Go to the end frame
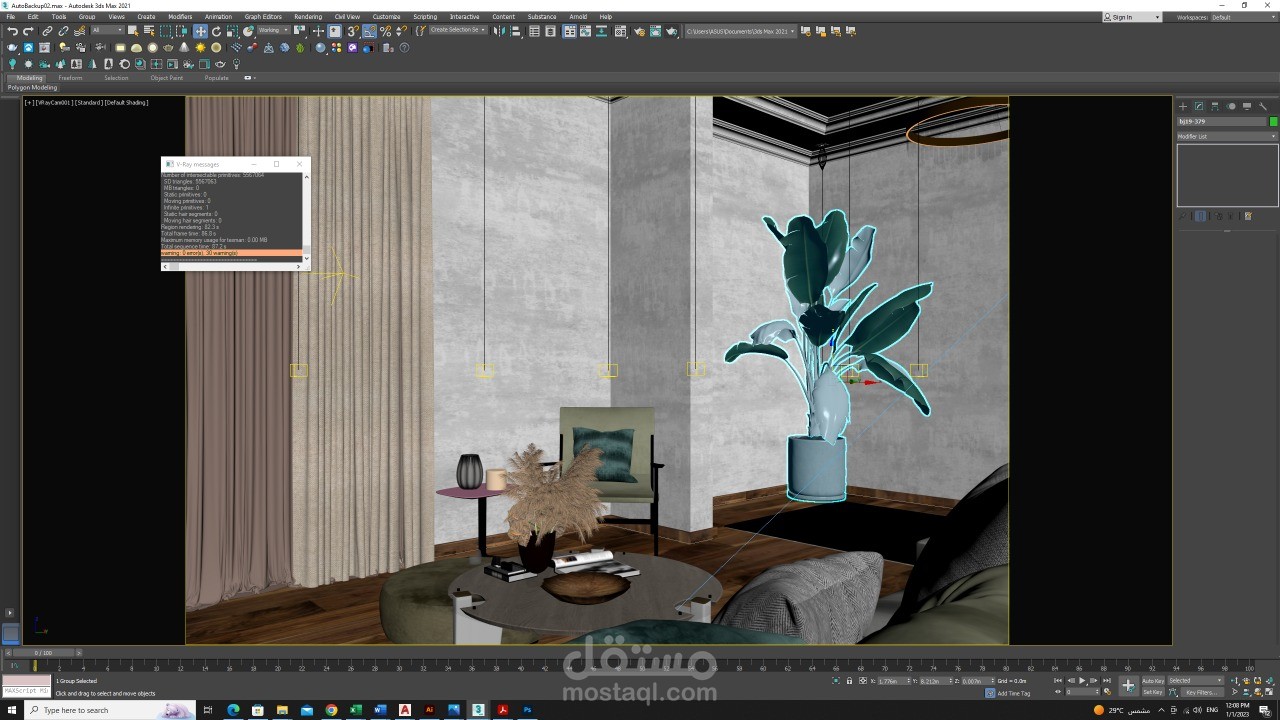The width and height of the screenshot is (1280, 720). point(1107,681)
